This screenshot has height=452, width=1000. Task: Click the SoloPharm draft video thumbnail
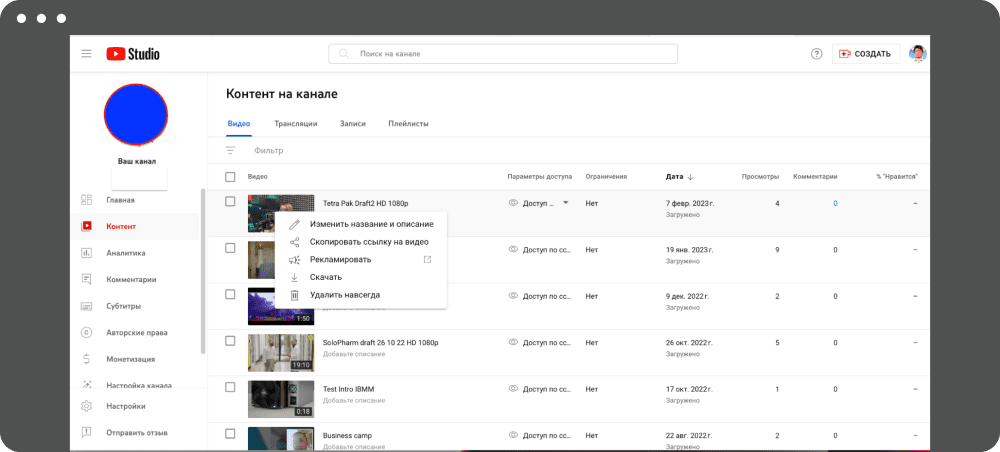point(281,353)
